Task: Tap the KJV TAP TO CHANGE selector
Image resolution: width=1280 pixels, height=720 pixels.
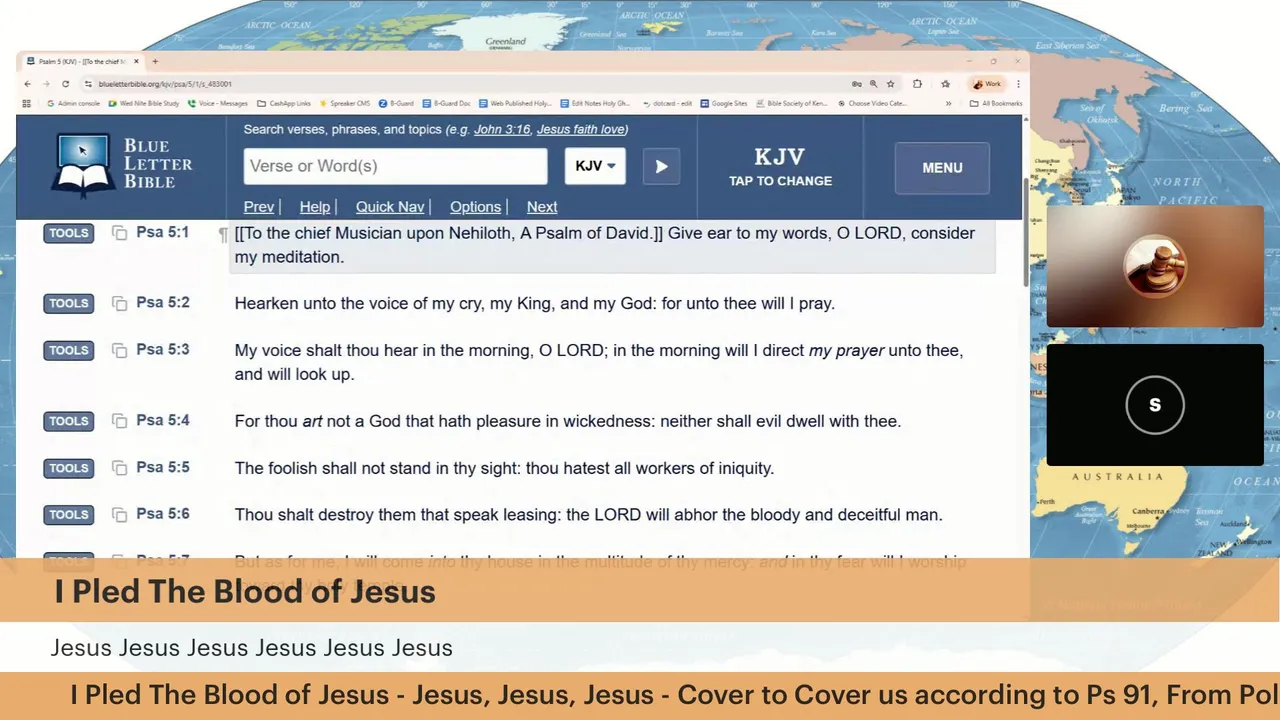Action: click(x=780, y=167)
